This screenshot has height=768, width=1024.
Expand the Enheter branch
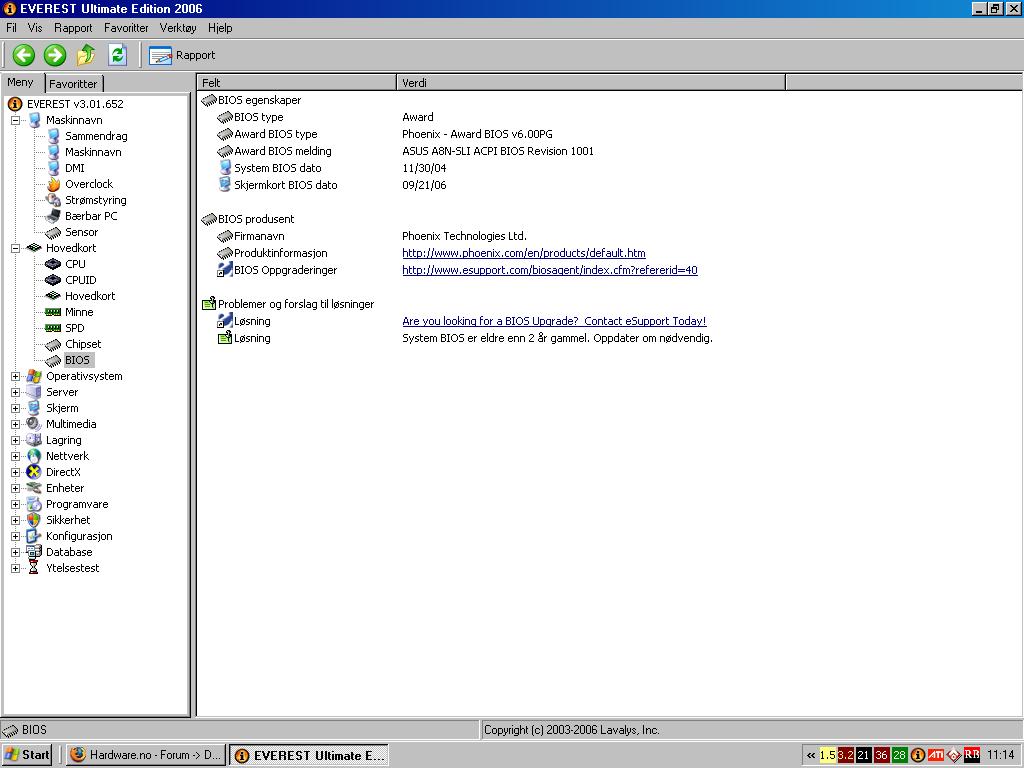coord(16,488)
